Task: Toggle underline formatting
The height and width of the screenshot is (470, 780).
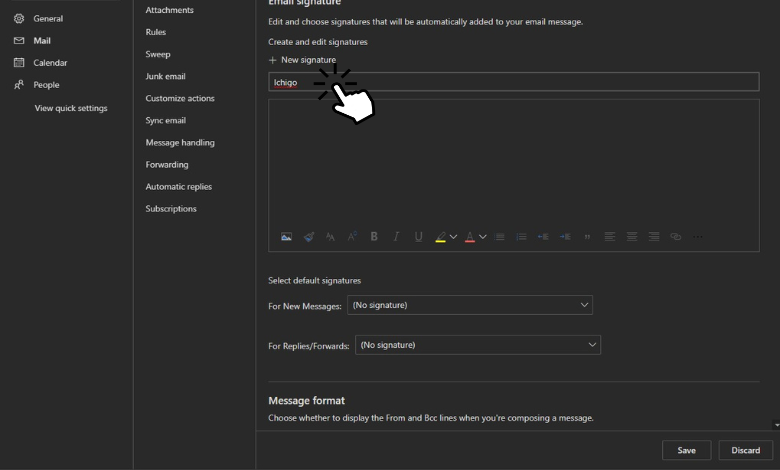Action: click(x=418, y=237)
